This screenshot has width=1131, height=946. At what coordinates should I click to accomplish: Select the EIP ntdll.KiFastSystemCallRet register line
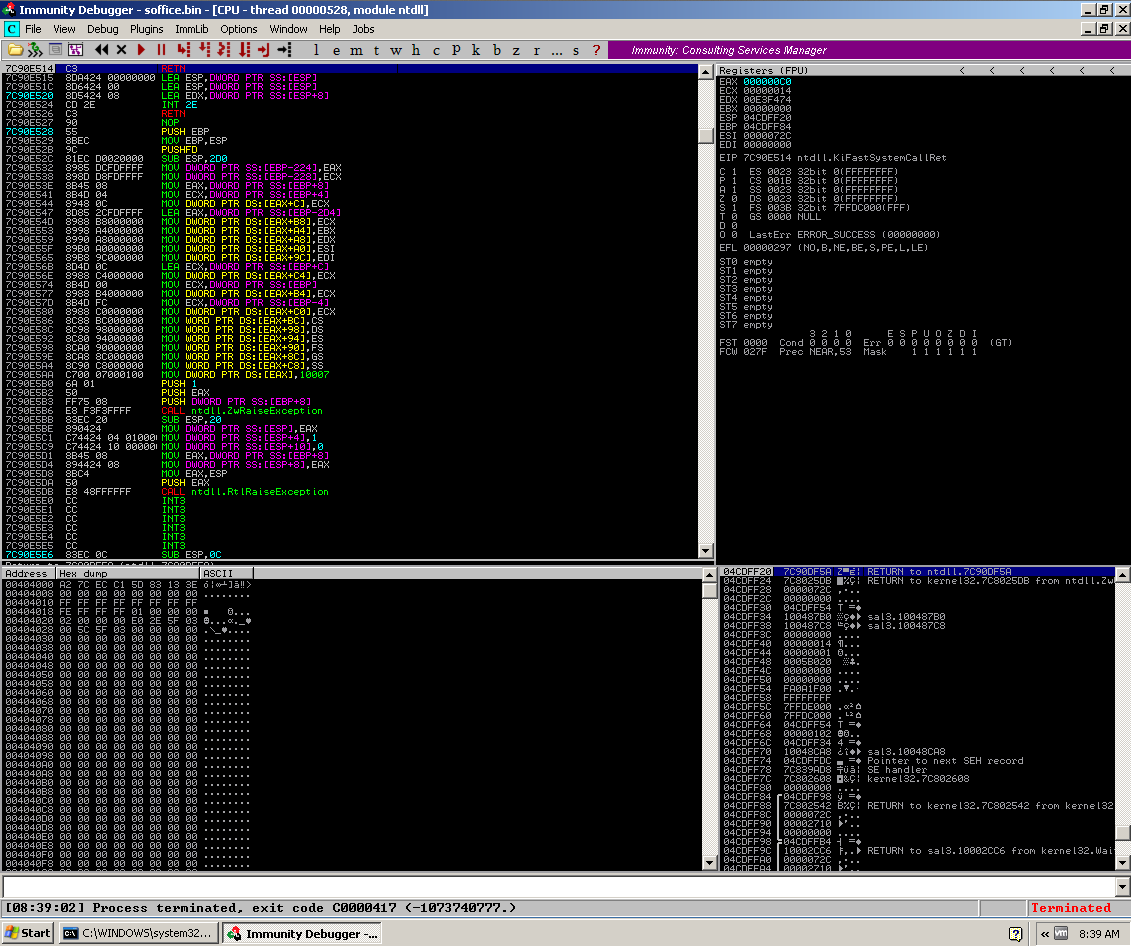tap(833, 158)
